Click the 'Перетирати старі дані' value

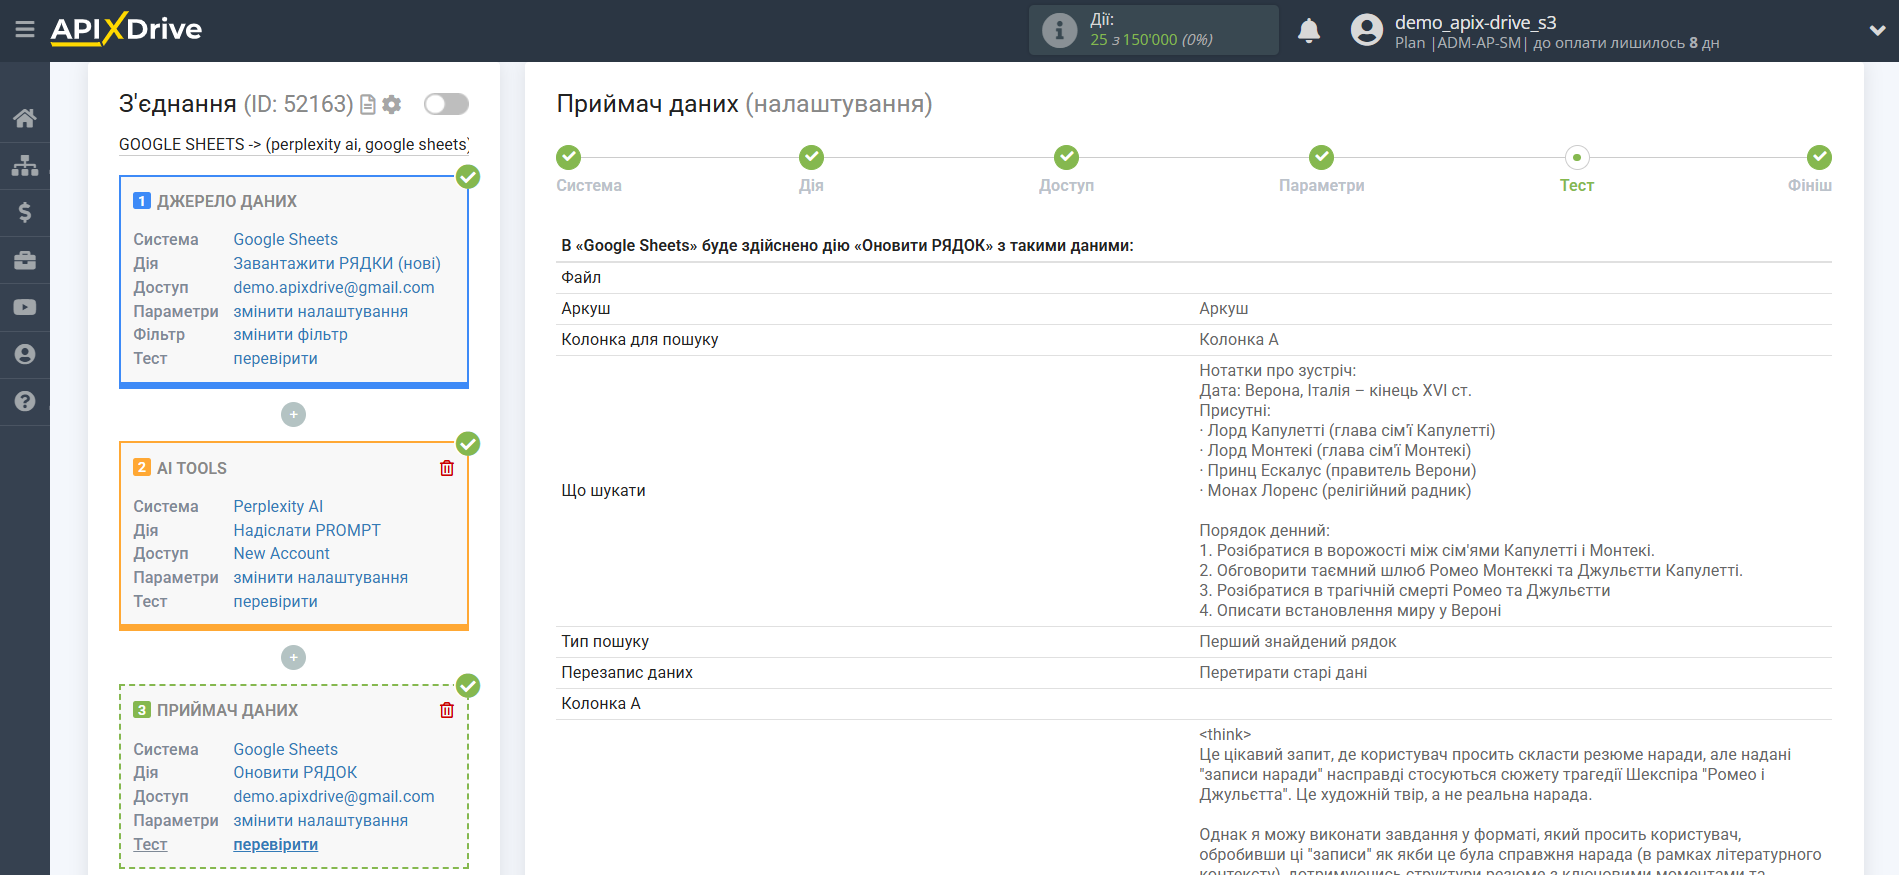[1283, 672]
